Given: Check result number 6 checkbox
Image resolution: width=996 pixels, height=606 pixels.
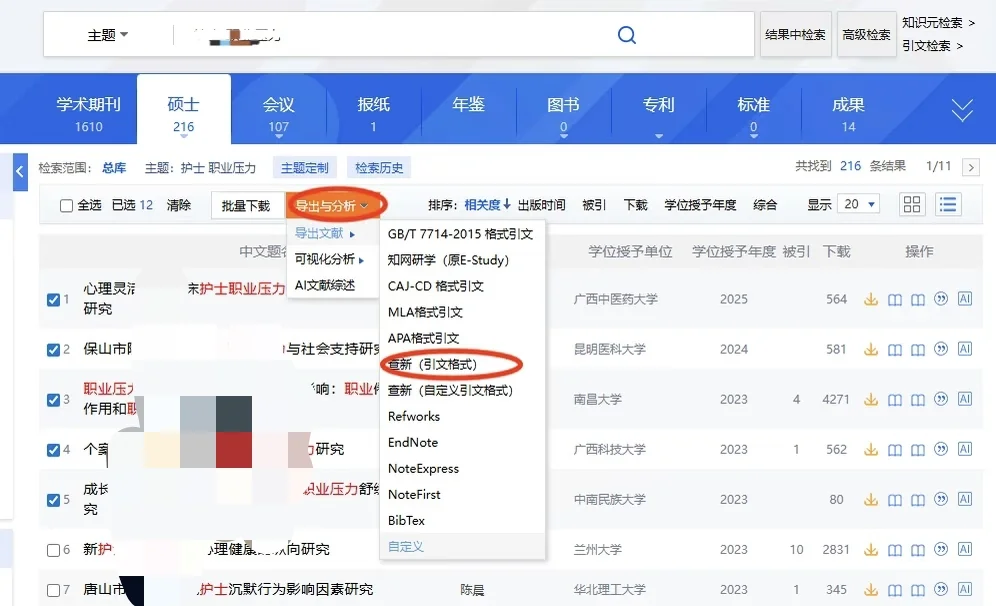Looking at the screenshot, I should tap(55, 549).
